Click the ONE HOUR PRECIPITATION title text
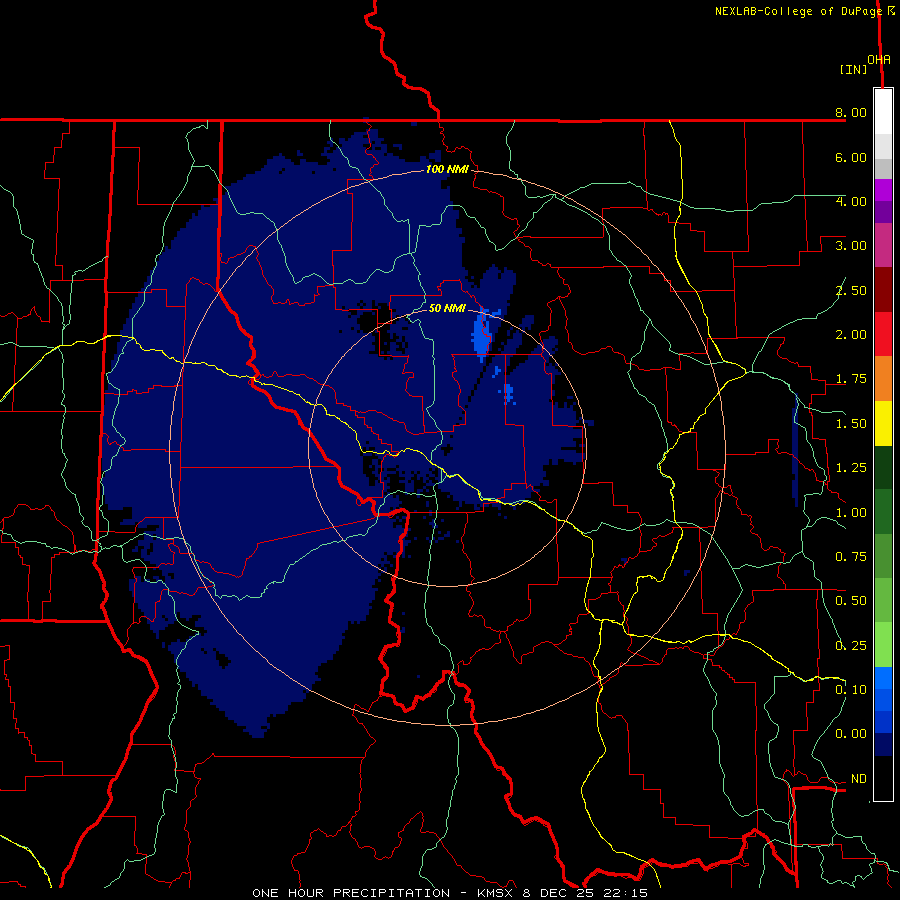The image size is (900, 900). [x=351, y=893]
